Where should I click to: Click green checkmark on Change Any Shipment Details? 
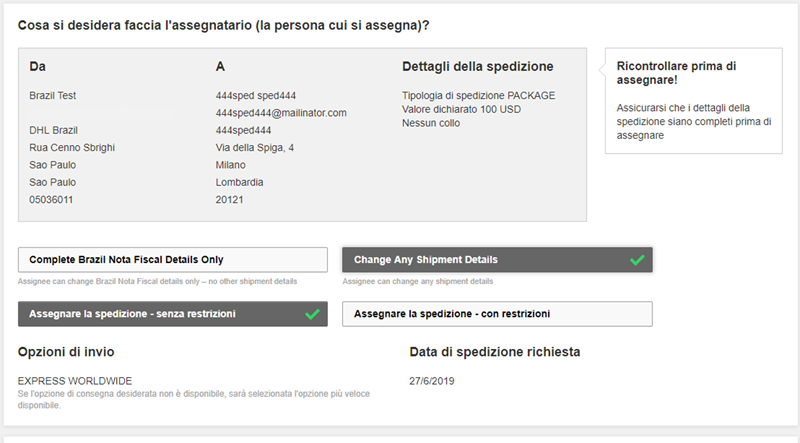637,260
